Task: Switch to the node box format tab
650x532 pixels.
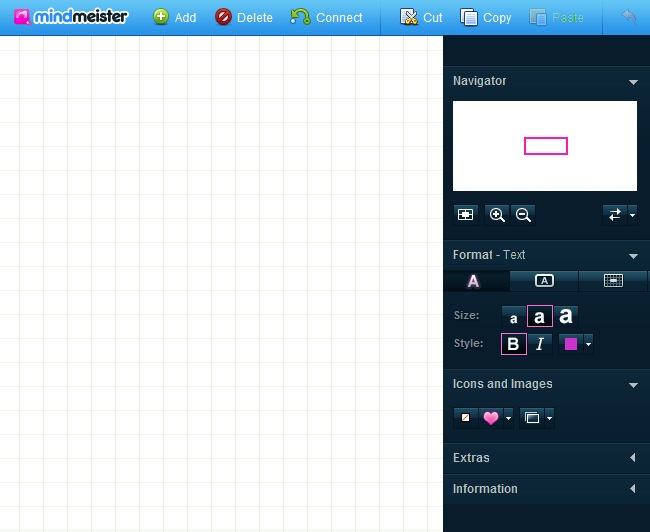Action: (x=544, y=281)
